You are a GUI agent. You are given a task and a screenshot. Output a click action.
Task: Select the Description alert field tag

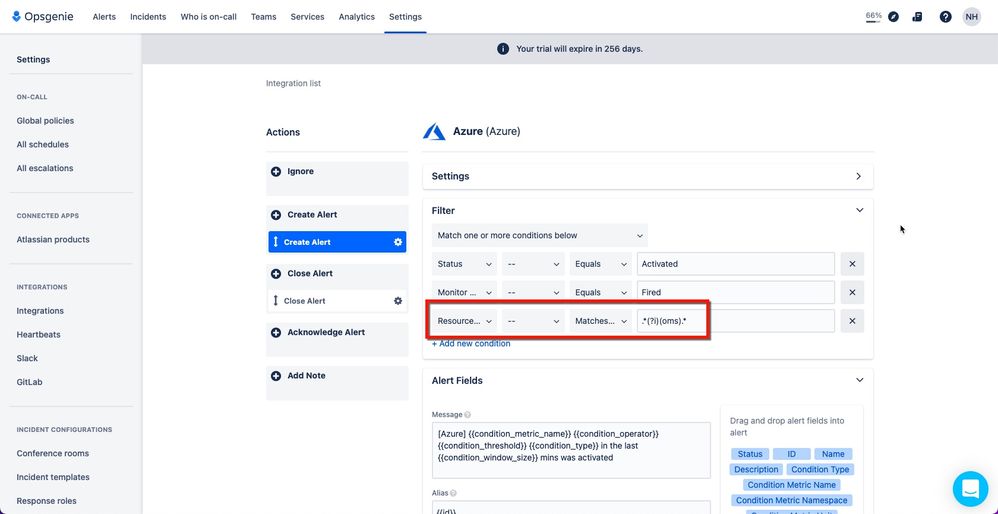click(x=756, y=469)
